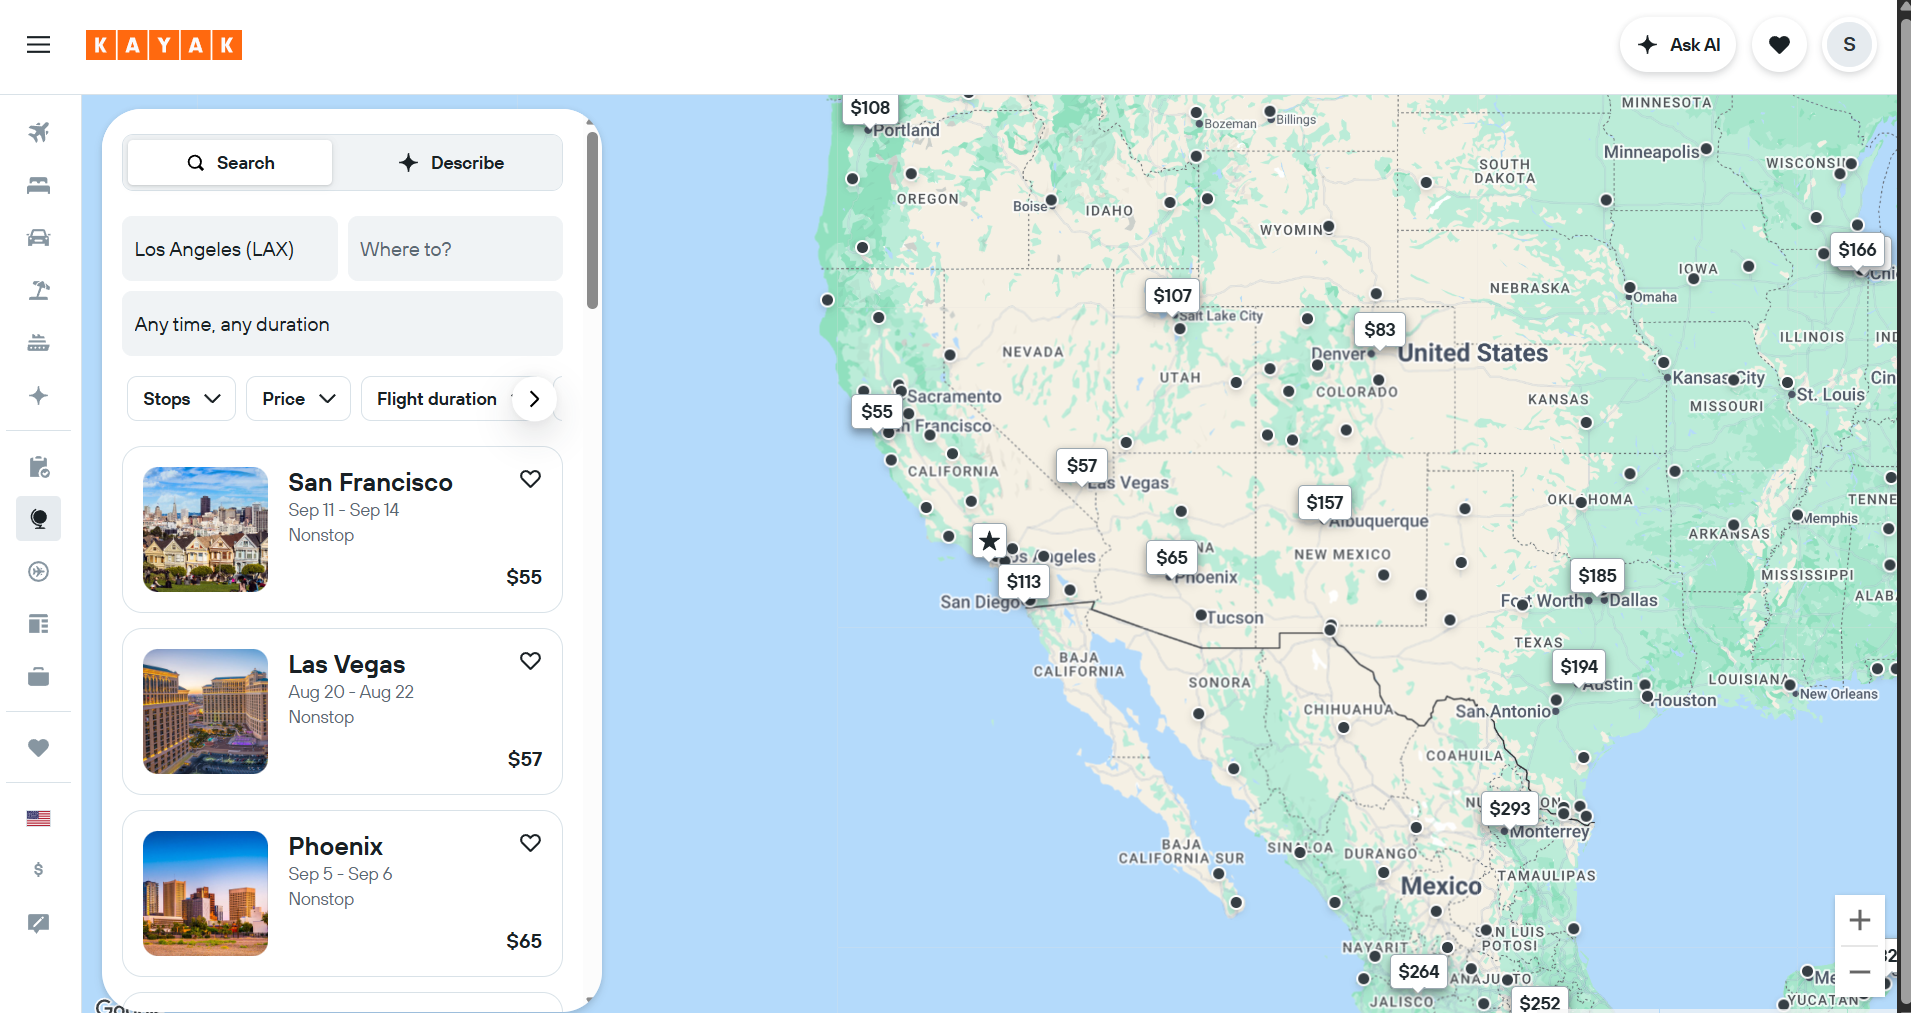Screen dimensions: 1911x1013
Task: Select the $252 map price marker
Action: (1539, 1001)
